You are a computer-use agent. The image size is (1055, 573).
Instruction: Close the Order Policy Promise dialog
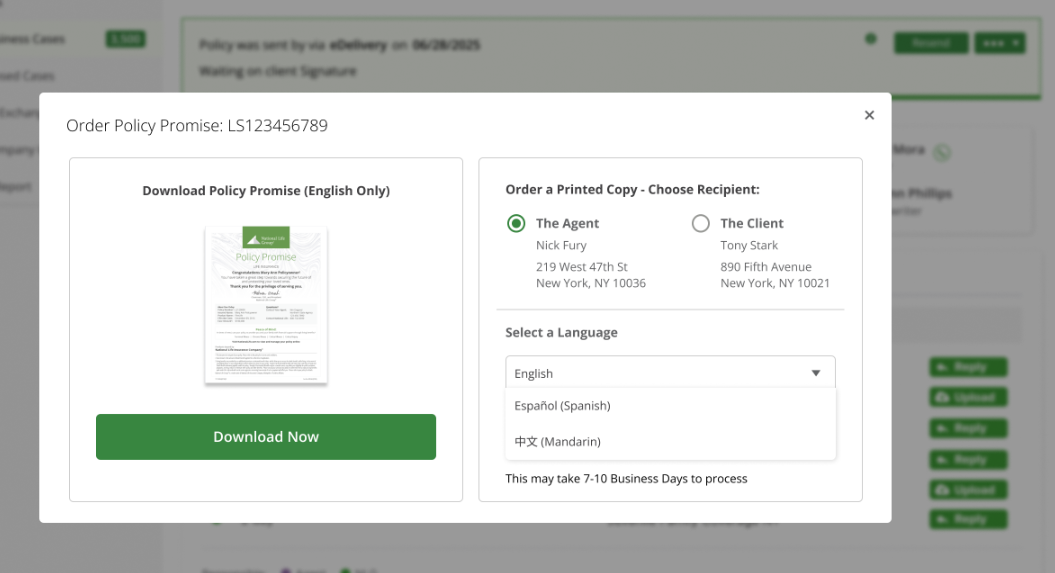869,115
